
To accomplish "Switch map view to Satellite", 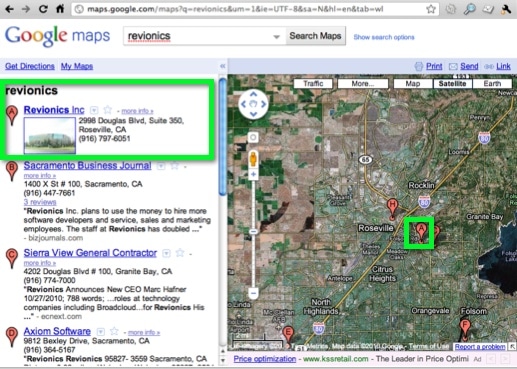I will click(x=452, y=83).
